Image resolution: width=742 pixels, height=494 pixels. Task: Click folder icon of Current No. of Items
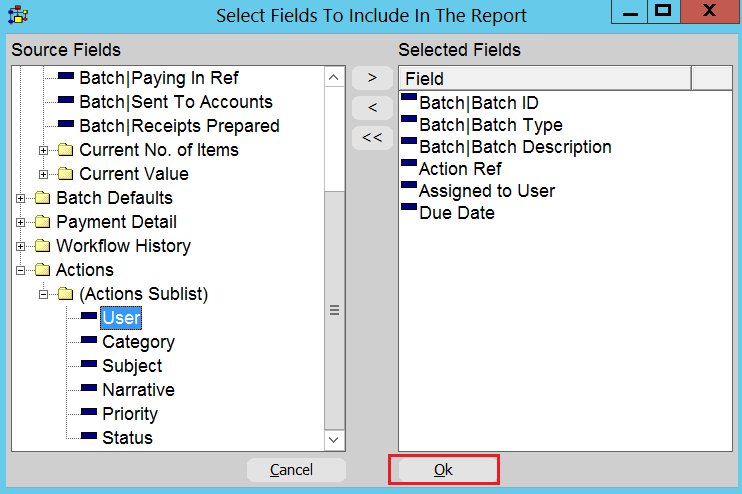click(66, 150)
